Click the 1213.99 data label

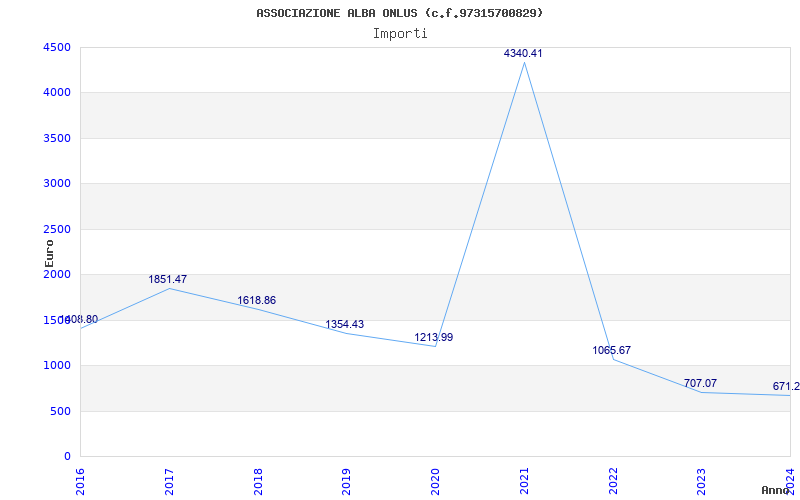click(x=433, y=337)
